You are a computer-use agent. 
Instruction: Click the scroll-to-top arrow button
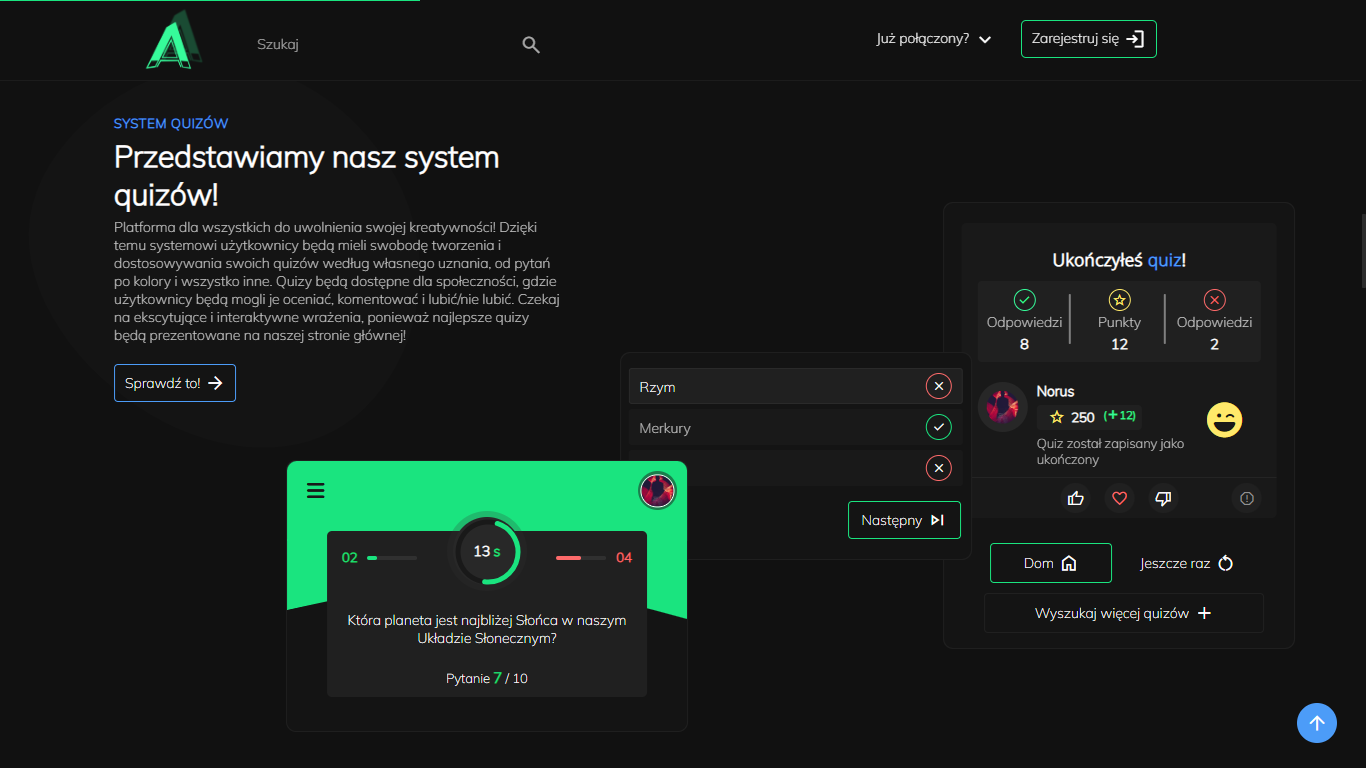(1316, 723)
